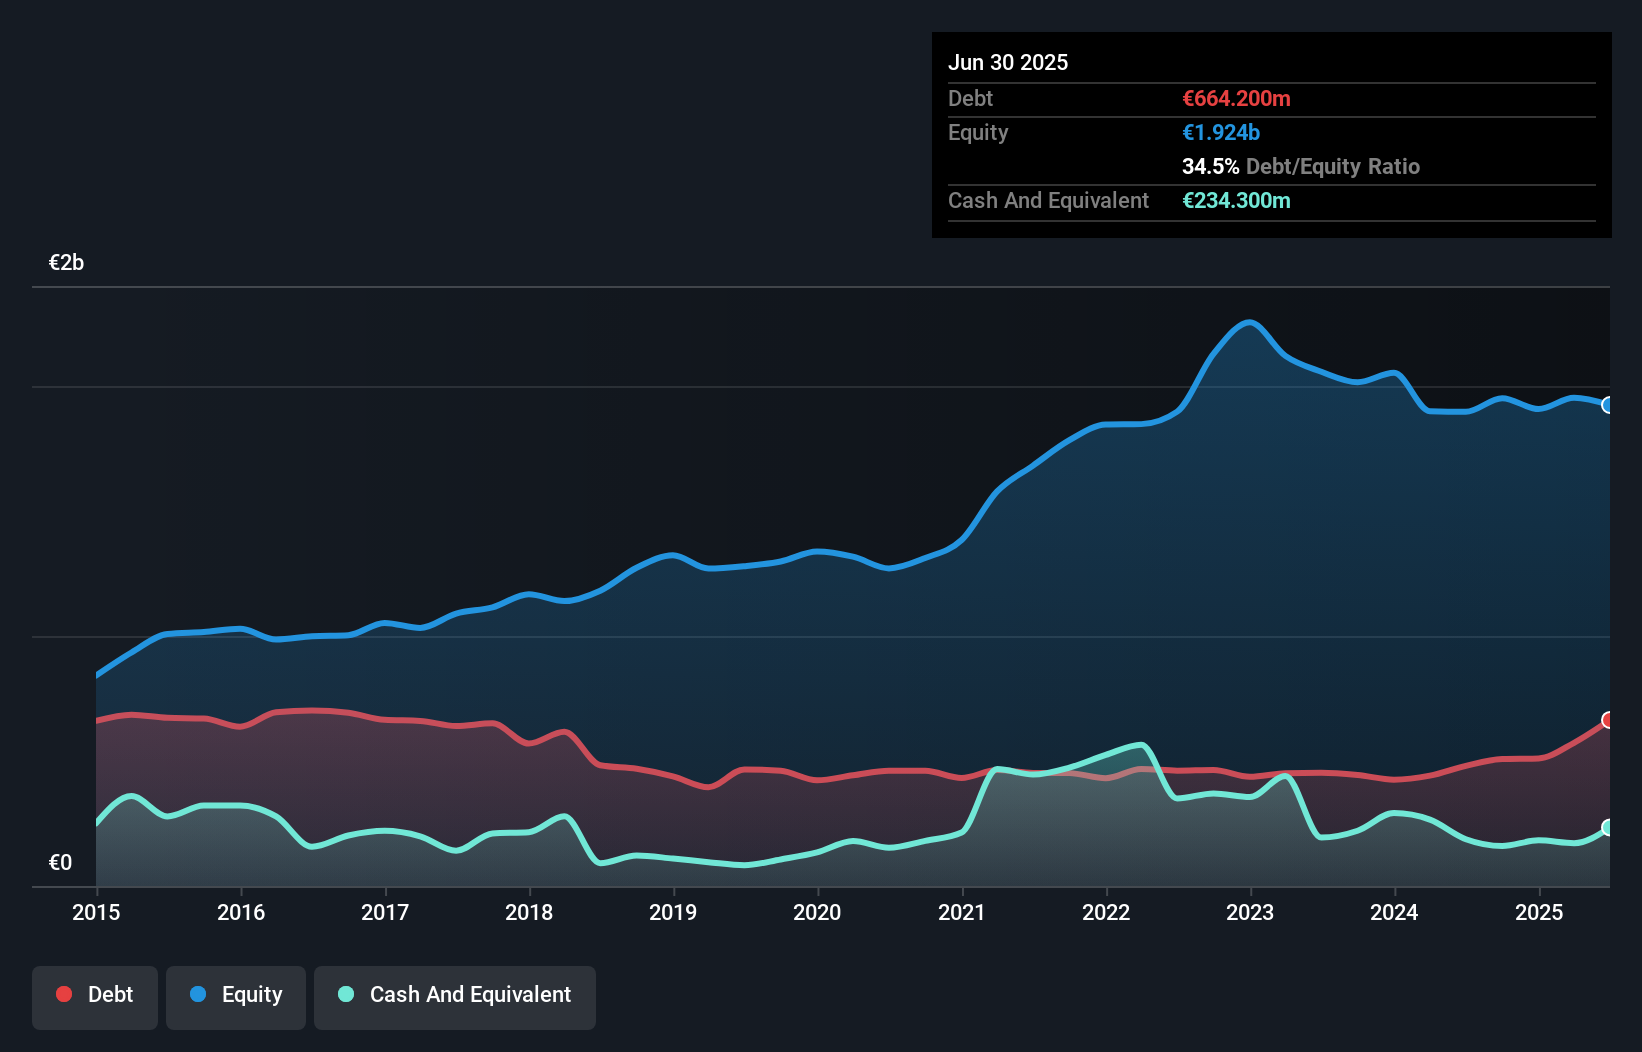This screenshot has width=1642, height=1052.
Task: Click the red Debt endpoint marker on chart
Action: [x=1608, y=720]
